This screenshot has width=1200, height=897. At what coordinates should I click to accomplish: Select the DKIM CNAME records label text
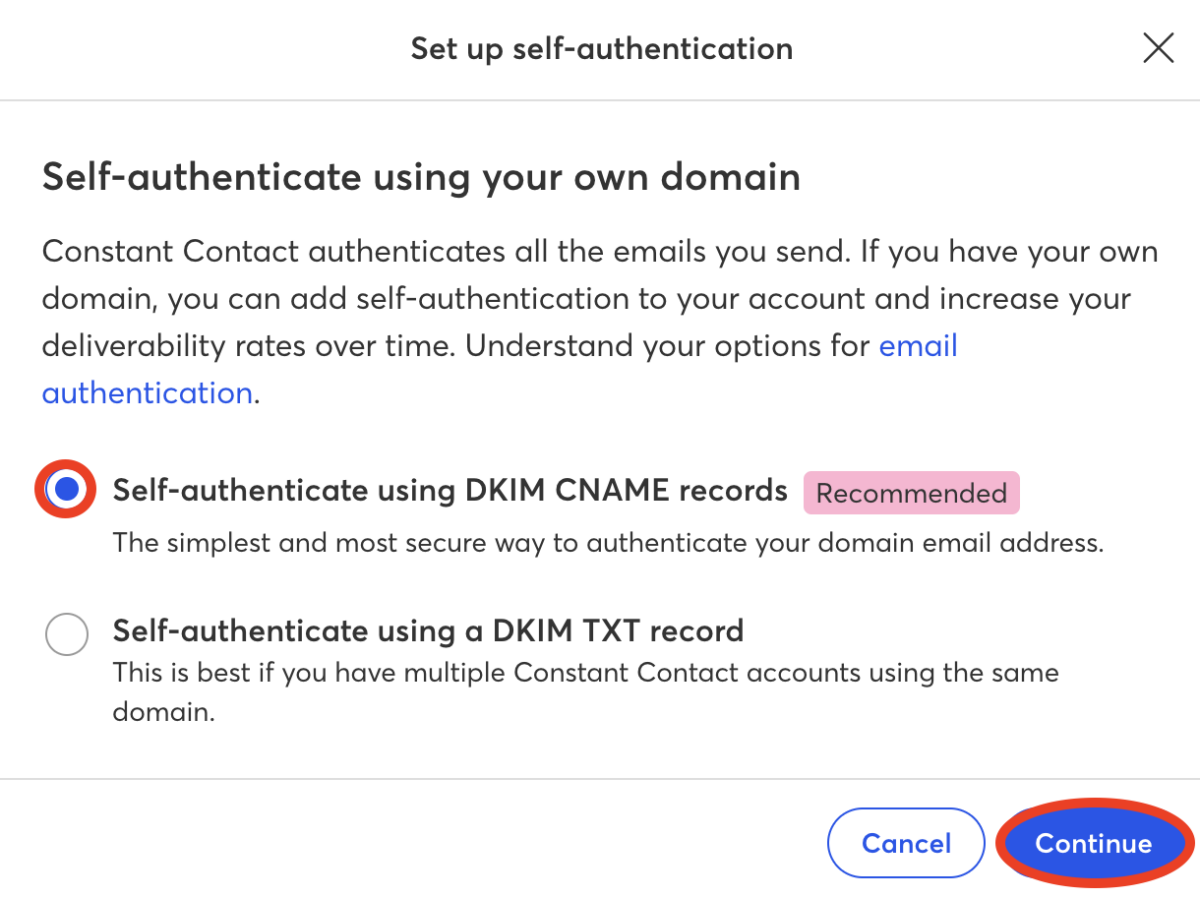pyautogui.click(x=448, y=490)
